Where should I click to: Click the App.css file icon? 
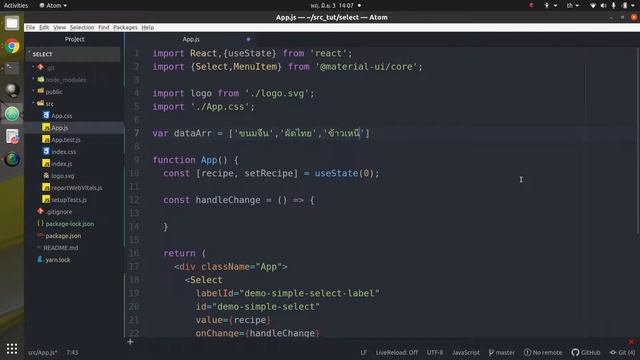pos(46,116)
